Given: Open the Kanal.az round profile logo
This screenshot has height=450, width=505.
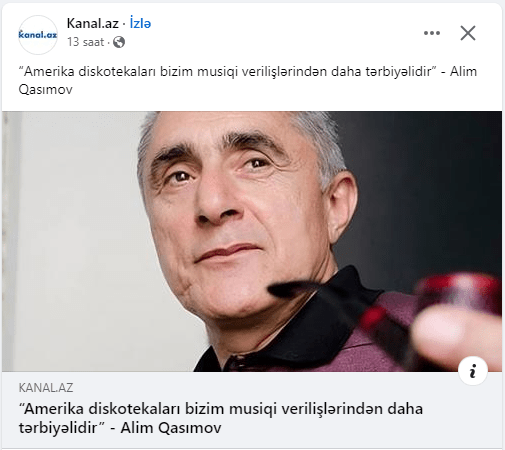Looking at the screenshot, I should tap(38, 35).
